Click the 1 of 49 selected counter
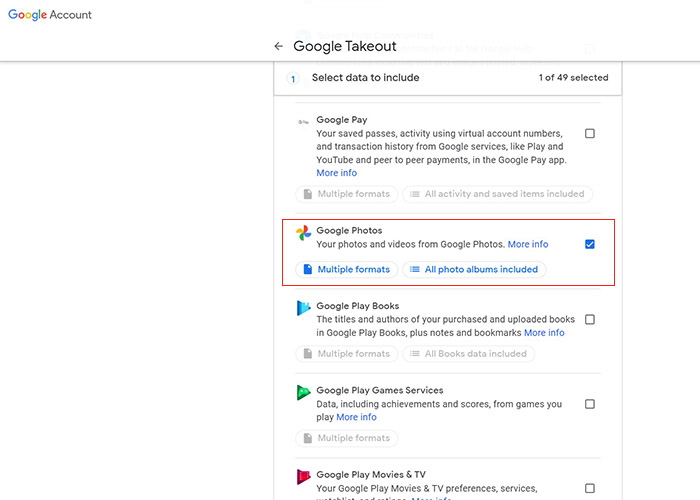Screen dimensions: 700x500 coord(573,78)
